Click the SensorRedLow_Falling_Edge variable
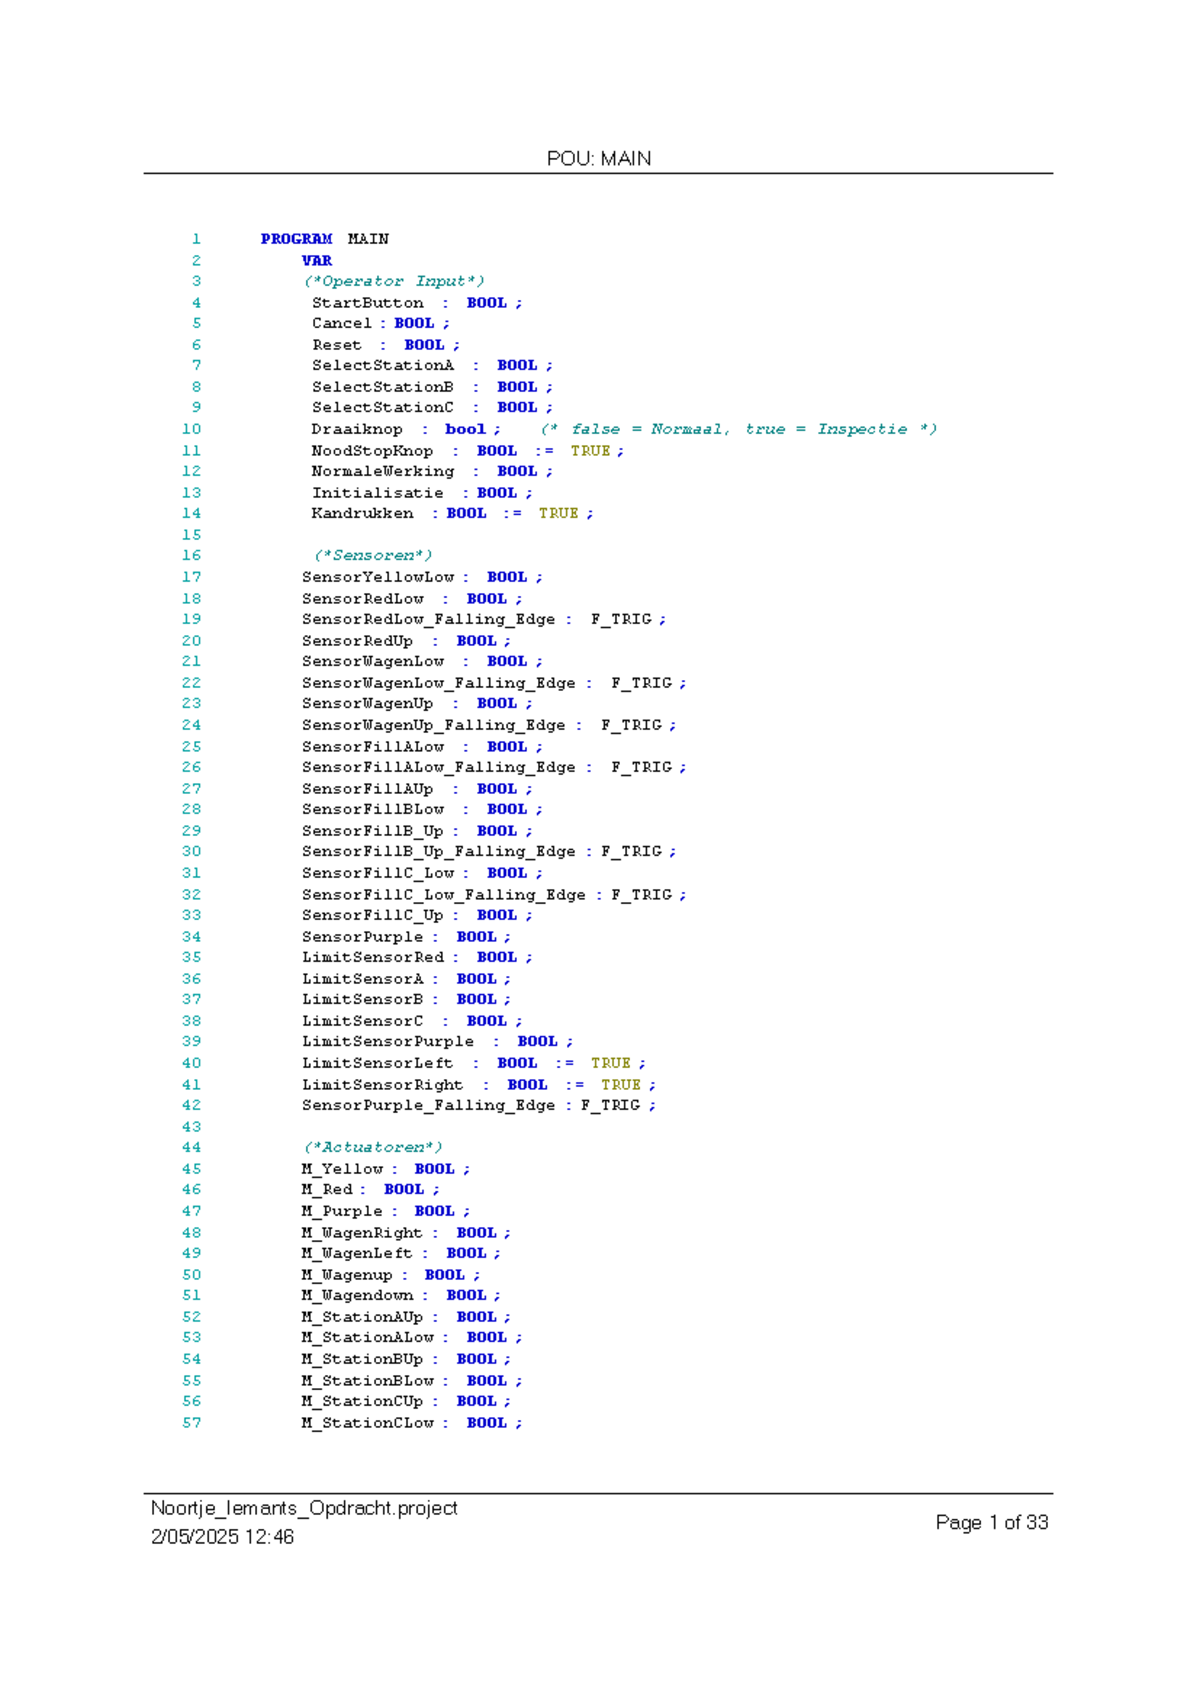 click(x=428, y=620)
